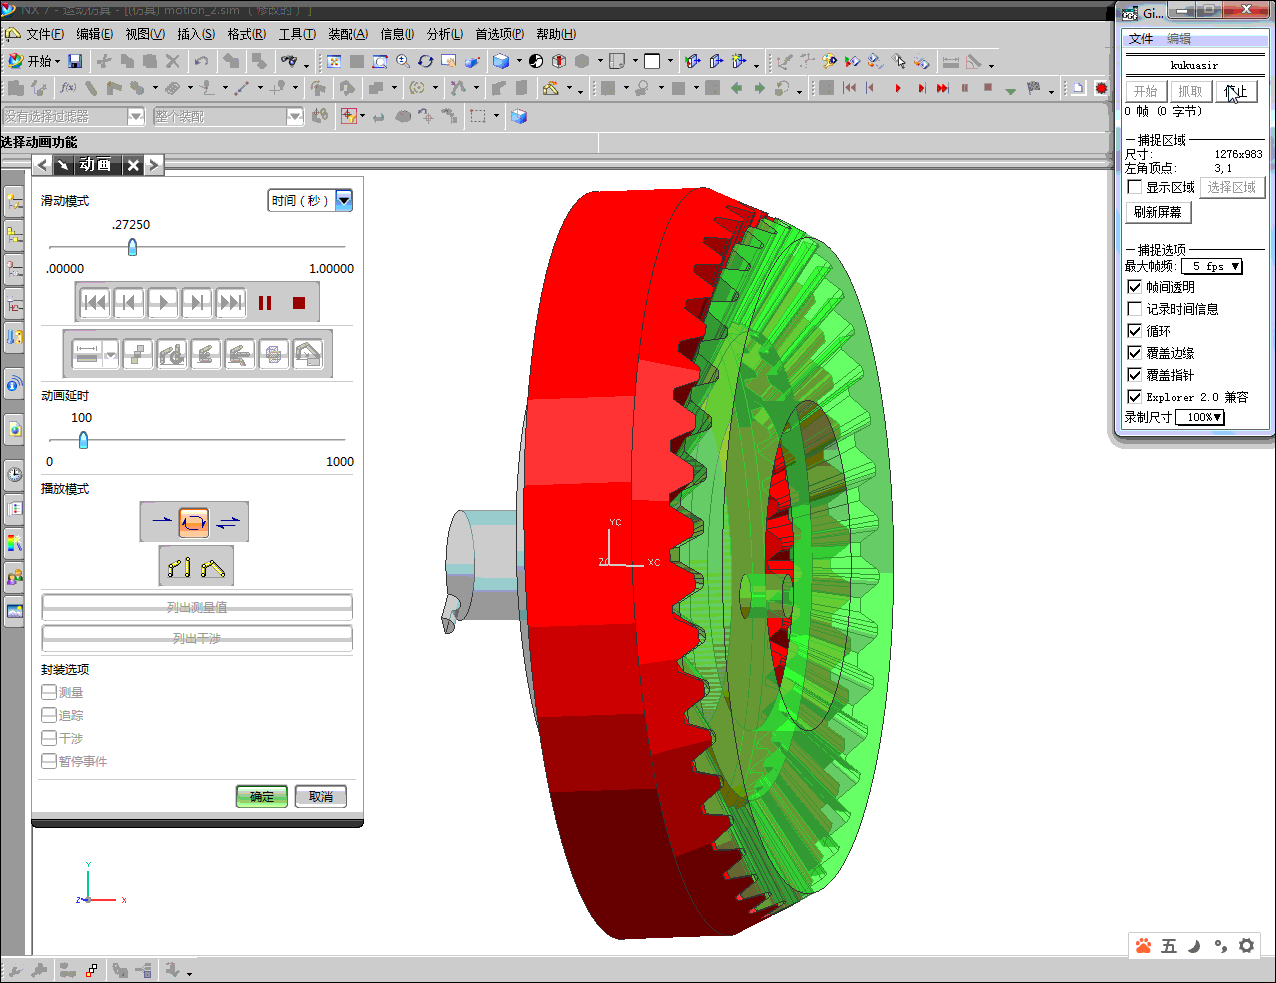This screenshot has width=1276, height=983.
Task: Pause the animation with the red pause button
Action: [265, 303]
